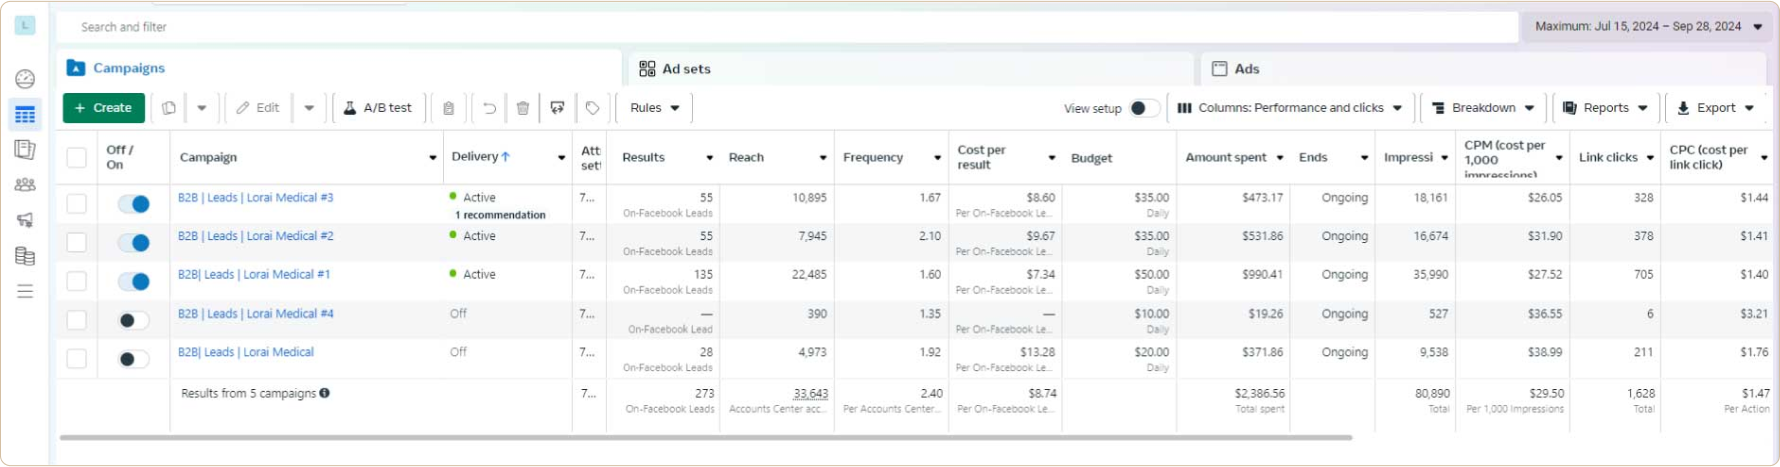Image resolution: width=1780 pixels, height=467 pixels.
Task: Click the clipboard icon in the toolbar
Action: [x=449, y=108]
